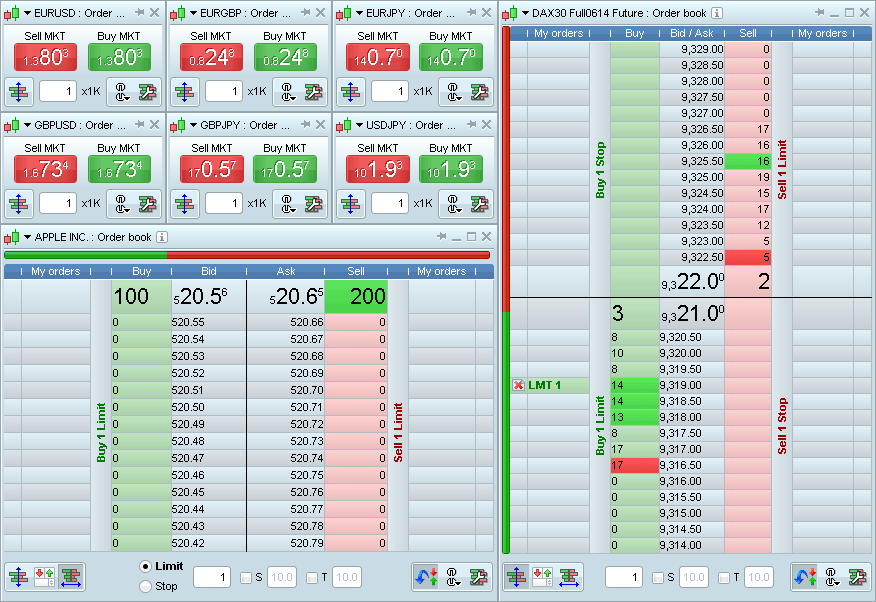Click the info icon next to APPLE INC. title
This screenshot has width=876, height=602.
point(162,238)
